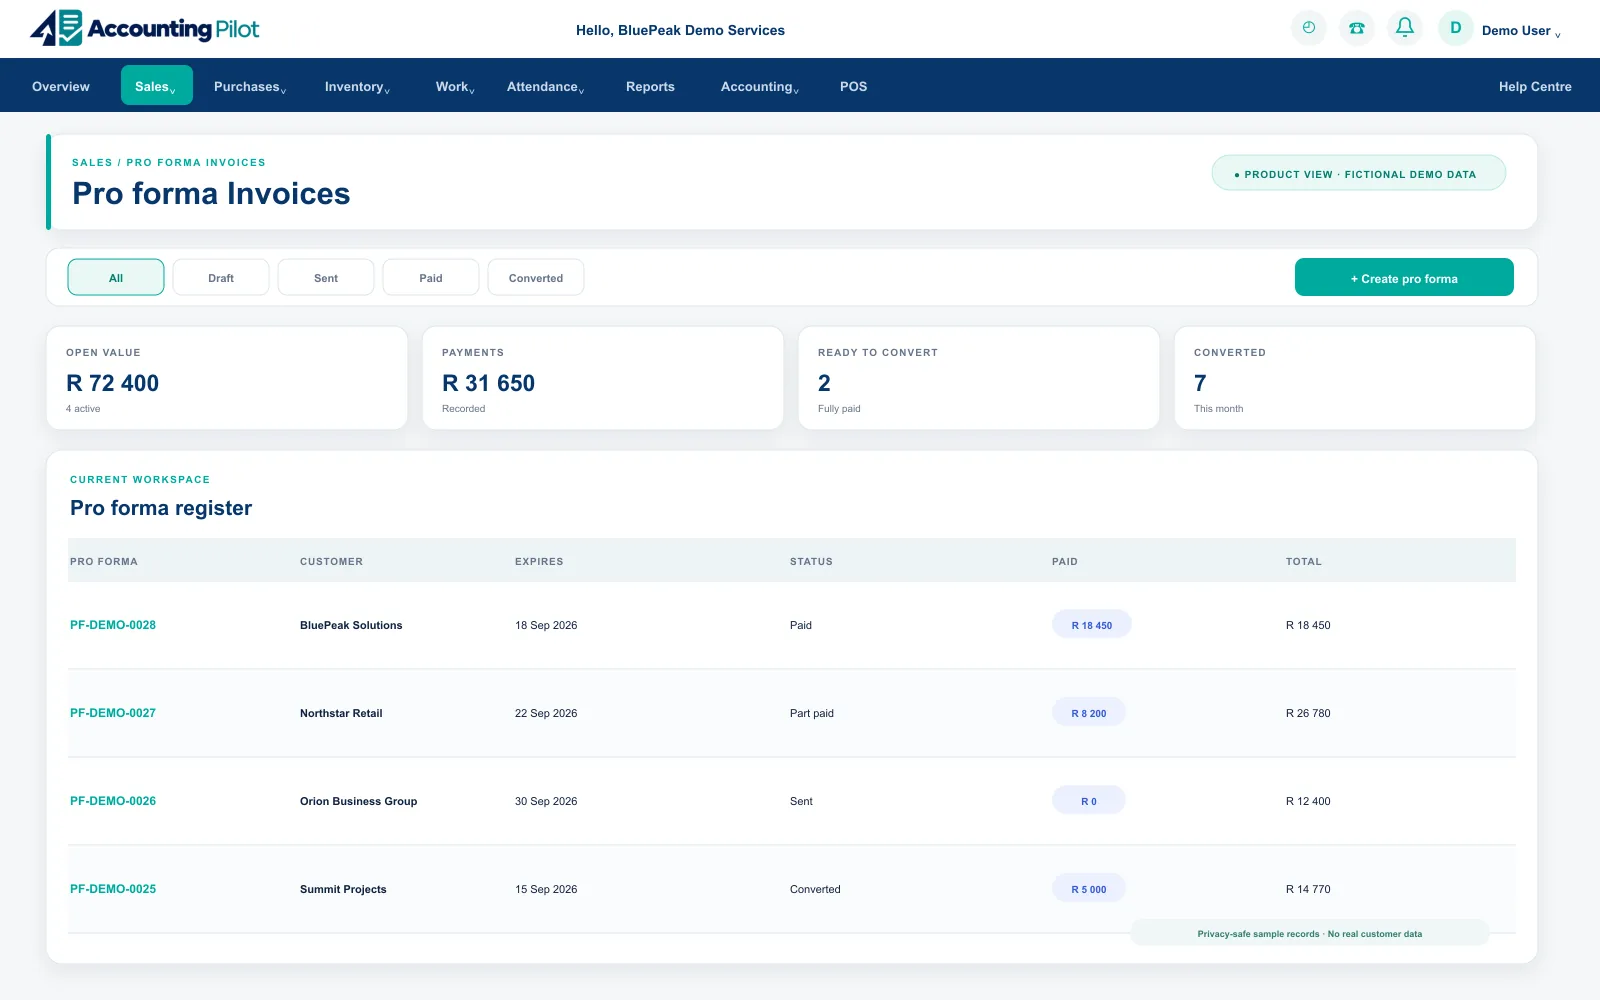The width and height of the screenshot is (1600, 1000).
Task: Open the Accounting dropdown
Action: (x=759, y=87)
